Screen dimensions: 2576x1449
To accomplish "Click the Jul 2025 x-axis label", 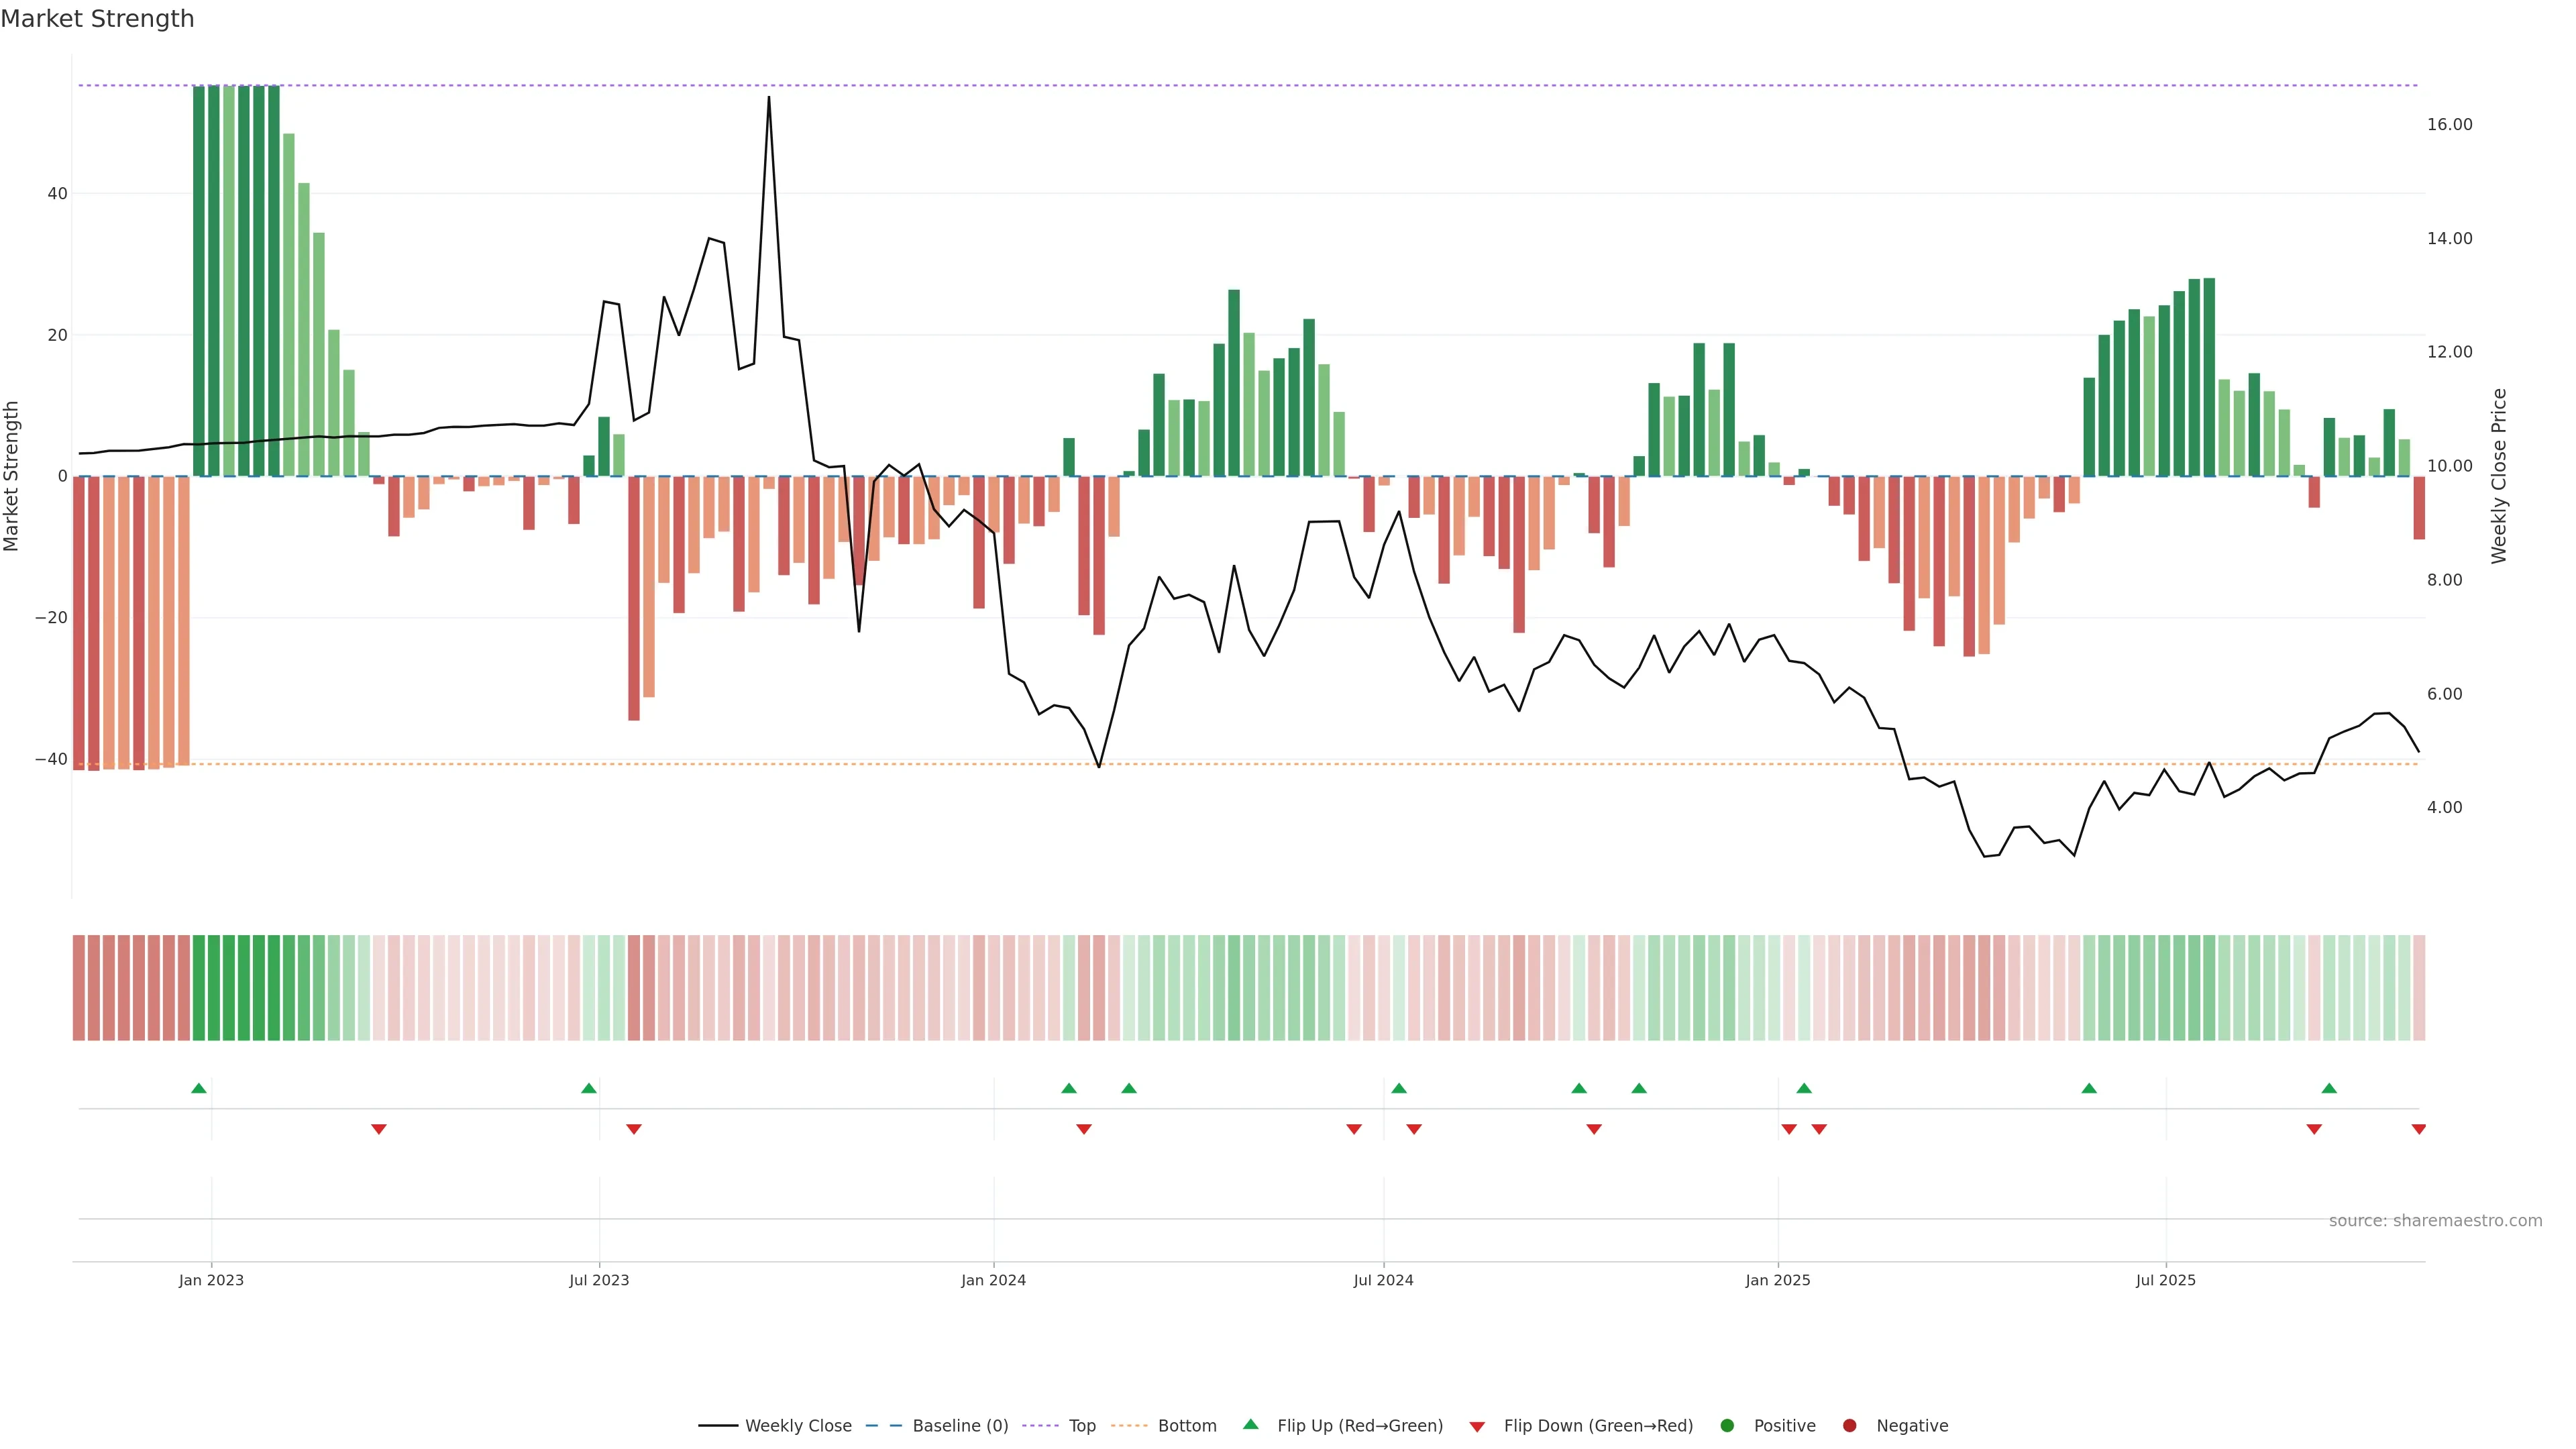I will 2165,1280.
